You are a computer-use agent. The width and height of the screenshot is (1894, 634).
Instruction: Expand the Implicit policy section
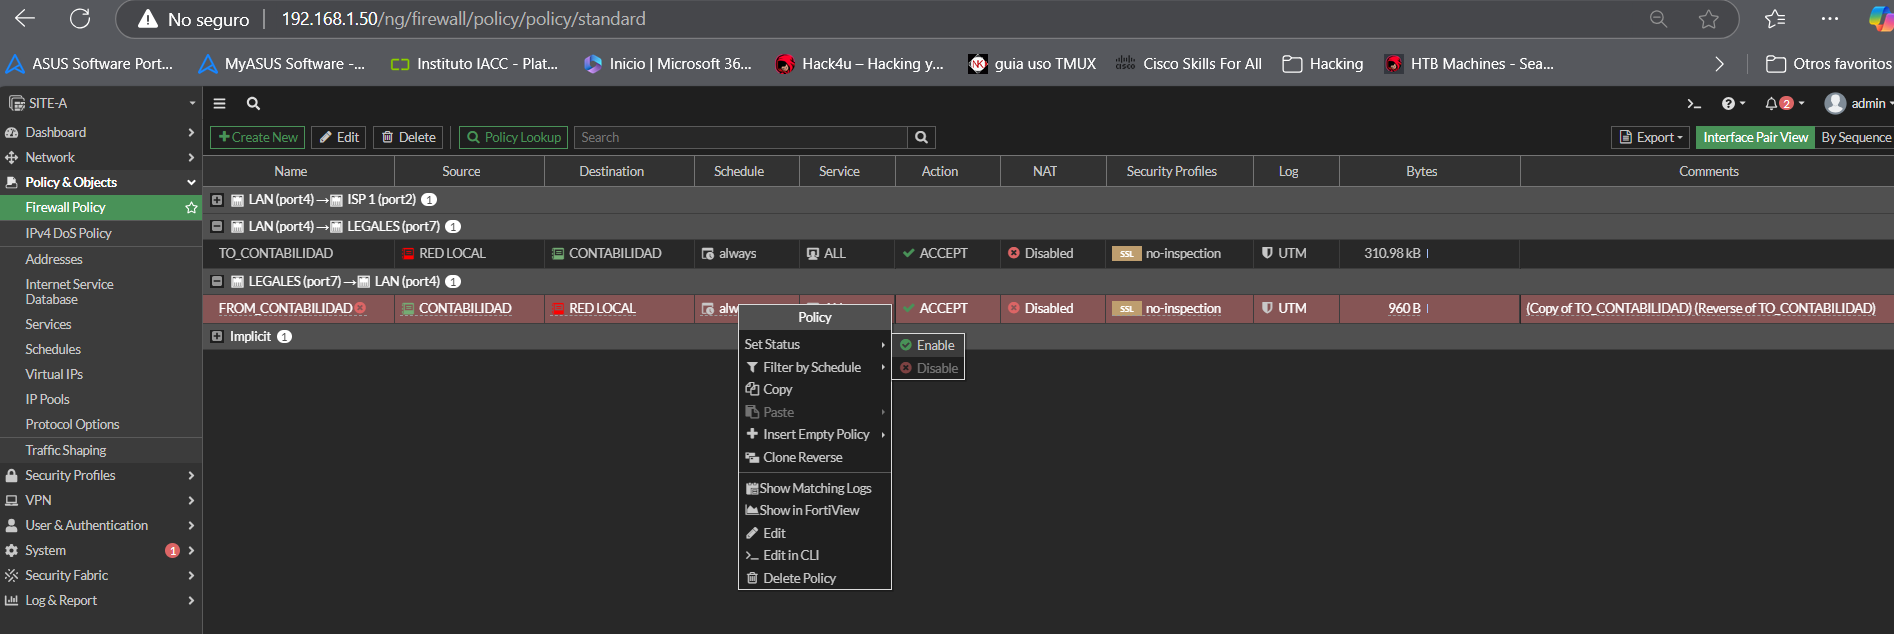(217, 337)
